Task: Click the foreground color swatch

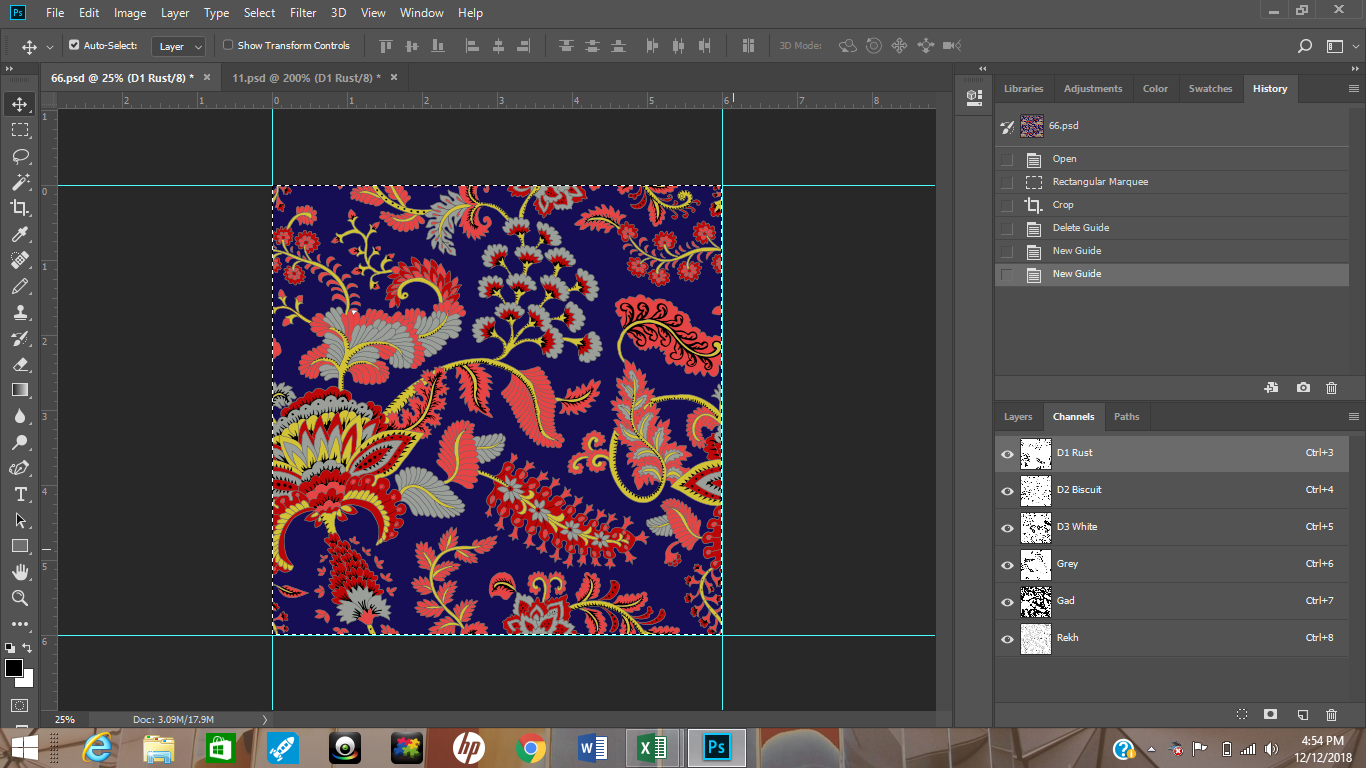Action: (13, 668)
